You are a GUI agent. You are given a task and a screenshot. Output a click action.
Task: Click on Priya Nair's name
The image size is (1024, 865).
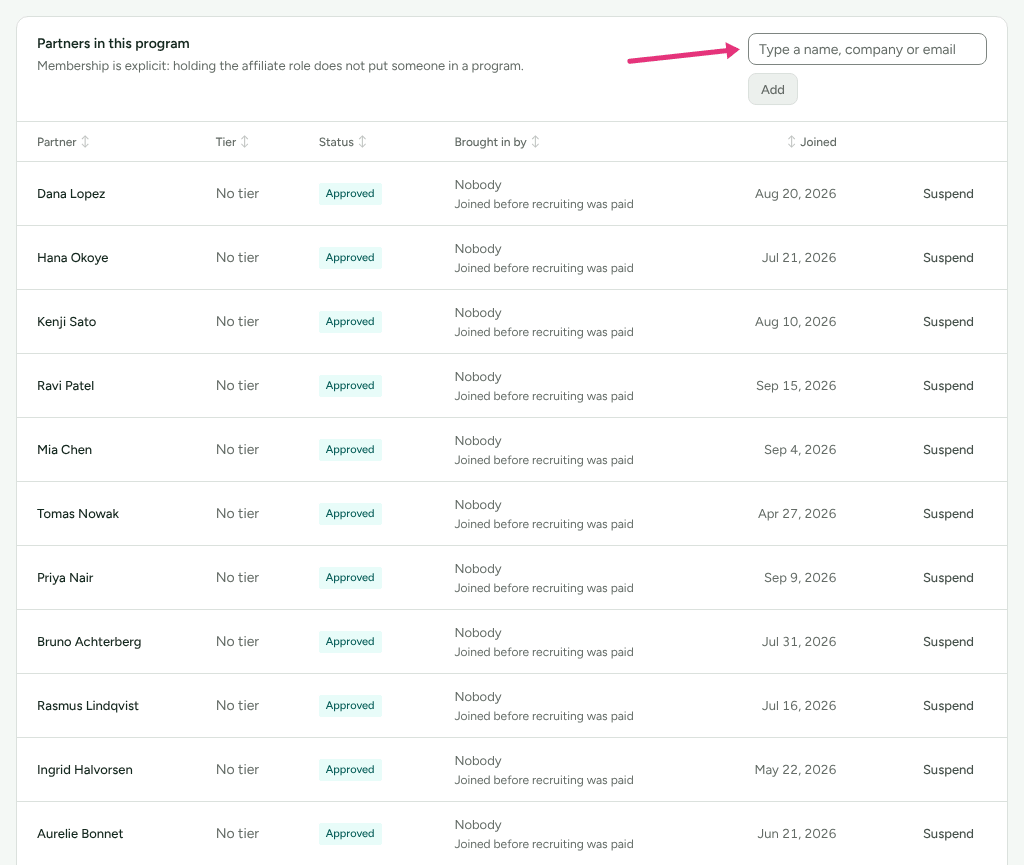coord(65,578)
